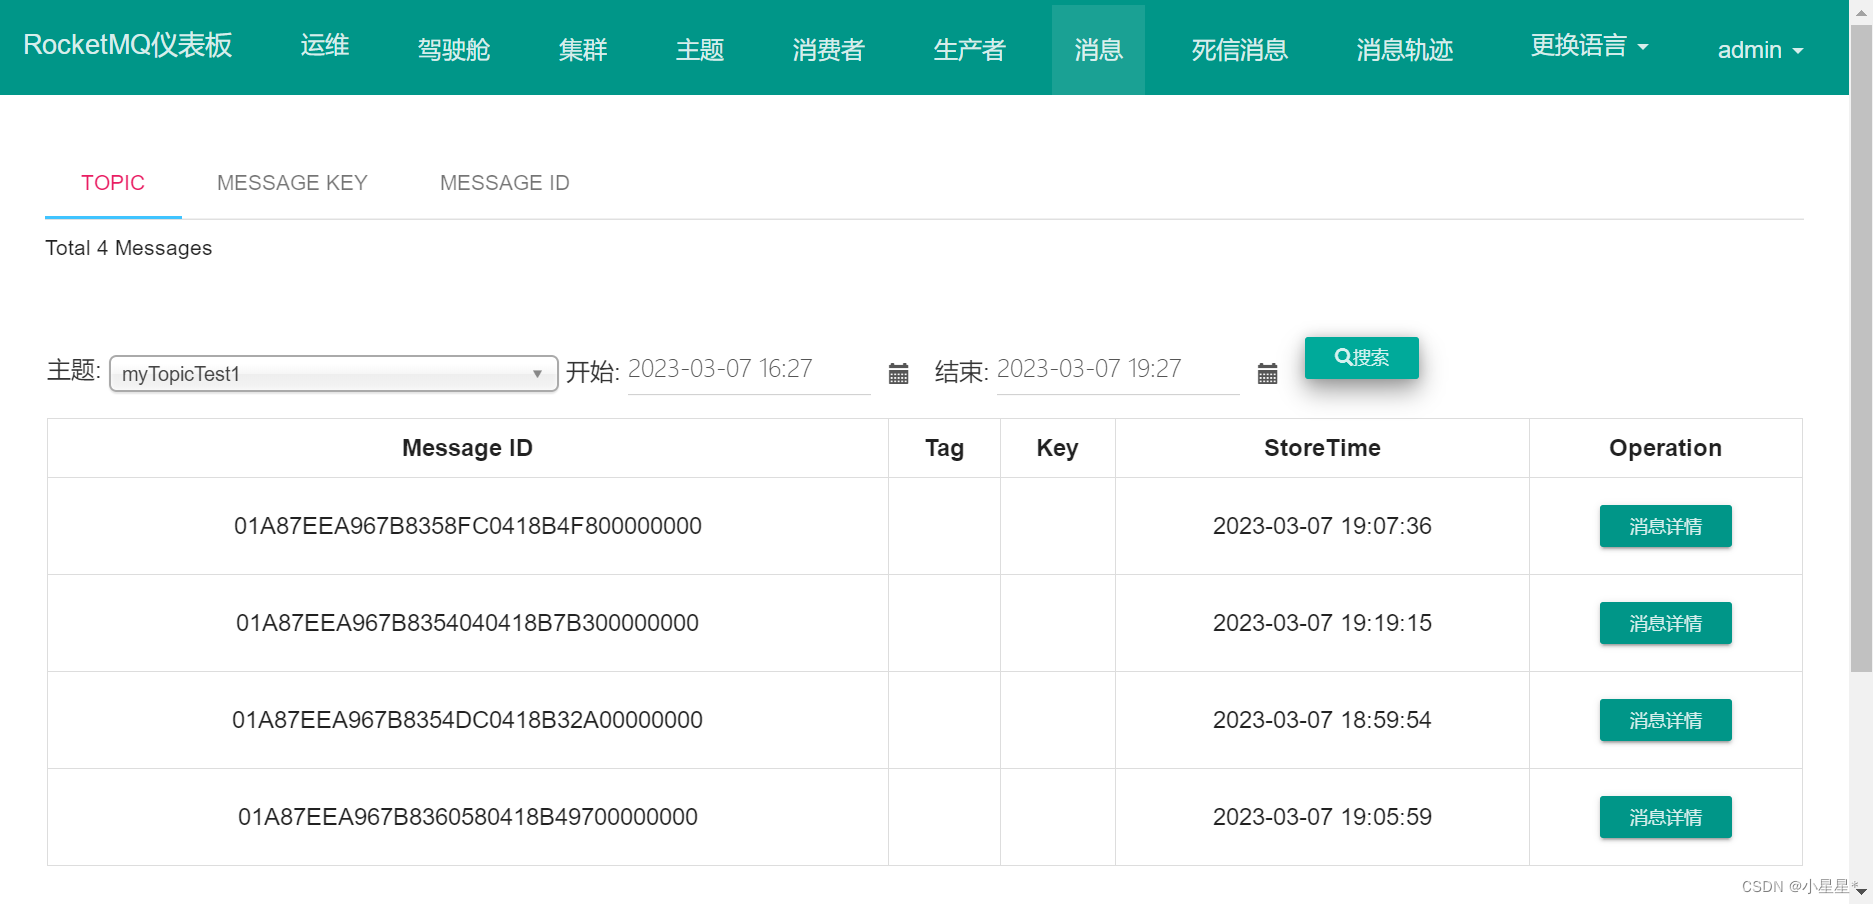This screenshot has height=904, width=1873.
Task: View details for message stored at 19:07:36
Action: [1666, 526]
